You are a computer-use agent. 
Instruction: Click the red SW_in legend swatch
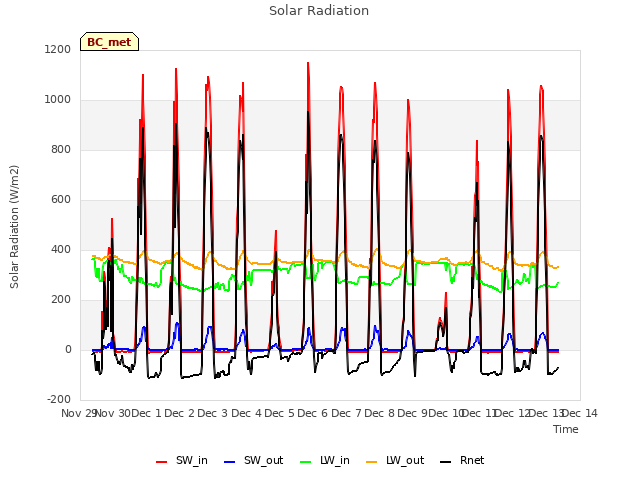pyautogui.click(x=162, y=462)
